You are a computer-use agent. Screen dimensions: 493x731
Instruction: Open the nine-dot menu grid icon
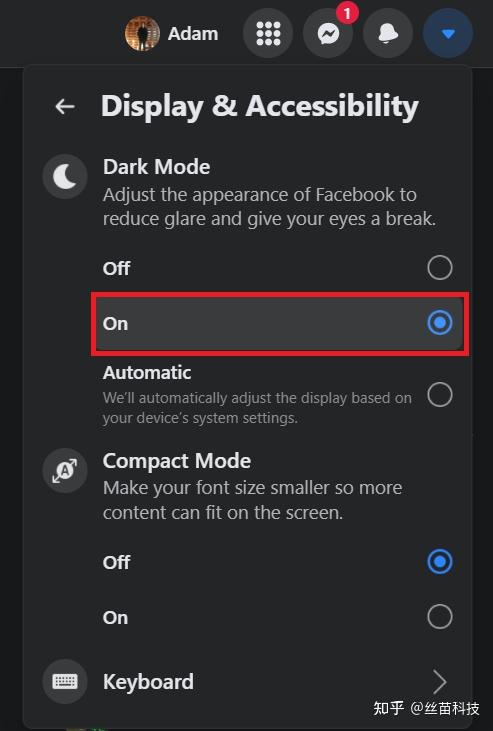click(268, 34)
